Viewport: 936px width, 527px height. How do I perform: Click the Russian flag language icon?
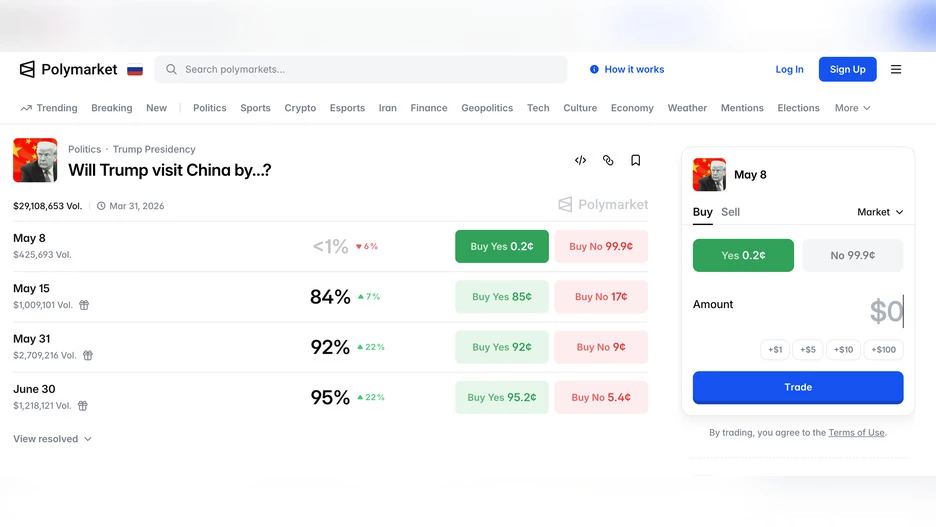click(135, 70)
